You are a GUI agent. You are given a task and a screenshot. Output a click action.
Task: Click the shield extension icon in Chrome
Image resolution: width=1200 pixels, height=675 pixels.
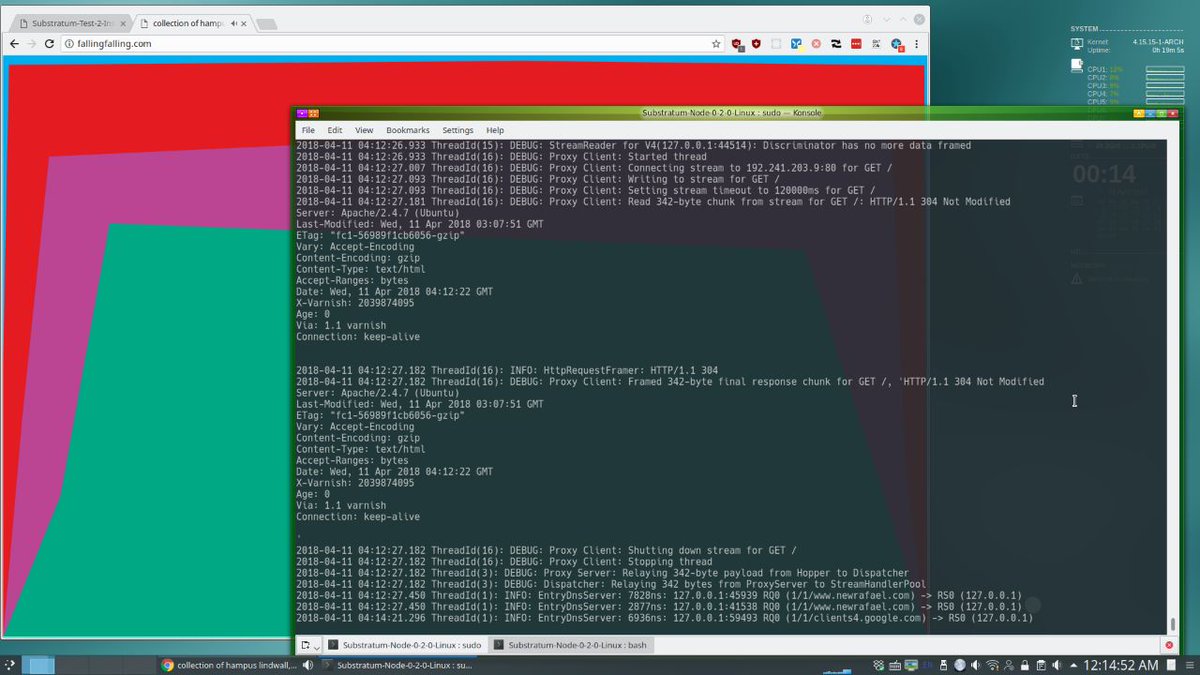click(x=756, y=44)
